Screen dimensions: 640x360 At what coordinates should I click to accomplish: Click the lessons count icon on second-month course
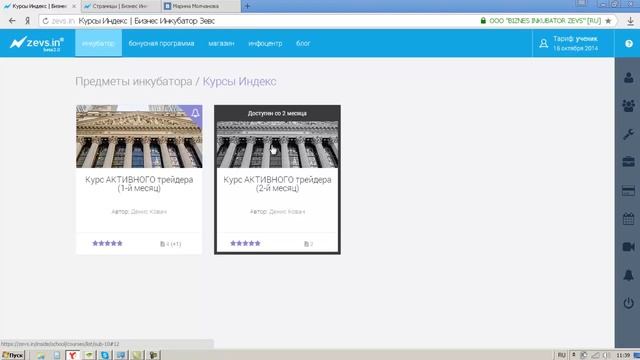pyautogui.click(x=306, y=244)
